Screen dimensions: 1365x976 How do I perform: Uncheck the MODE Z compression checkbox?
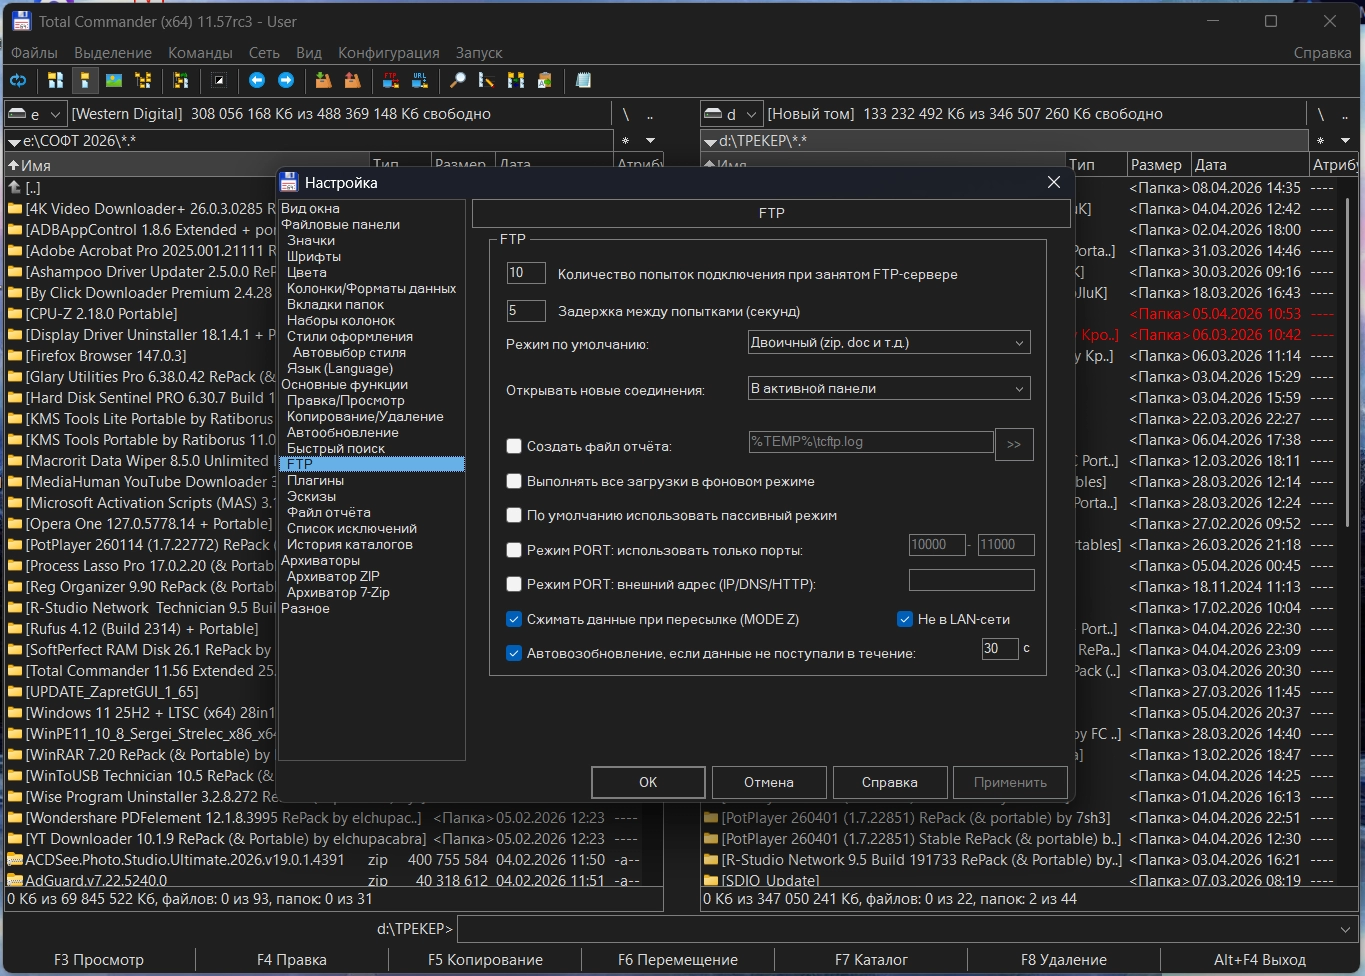514,619
